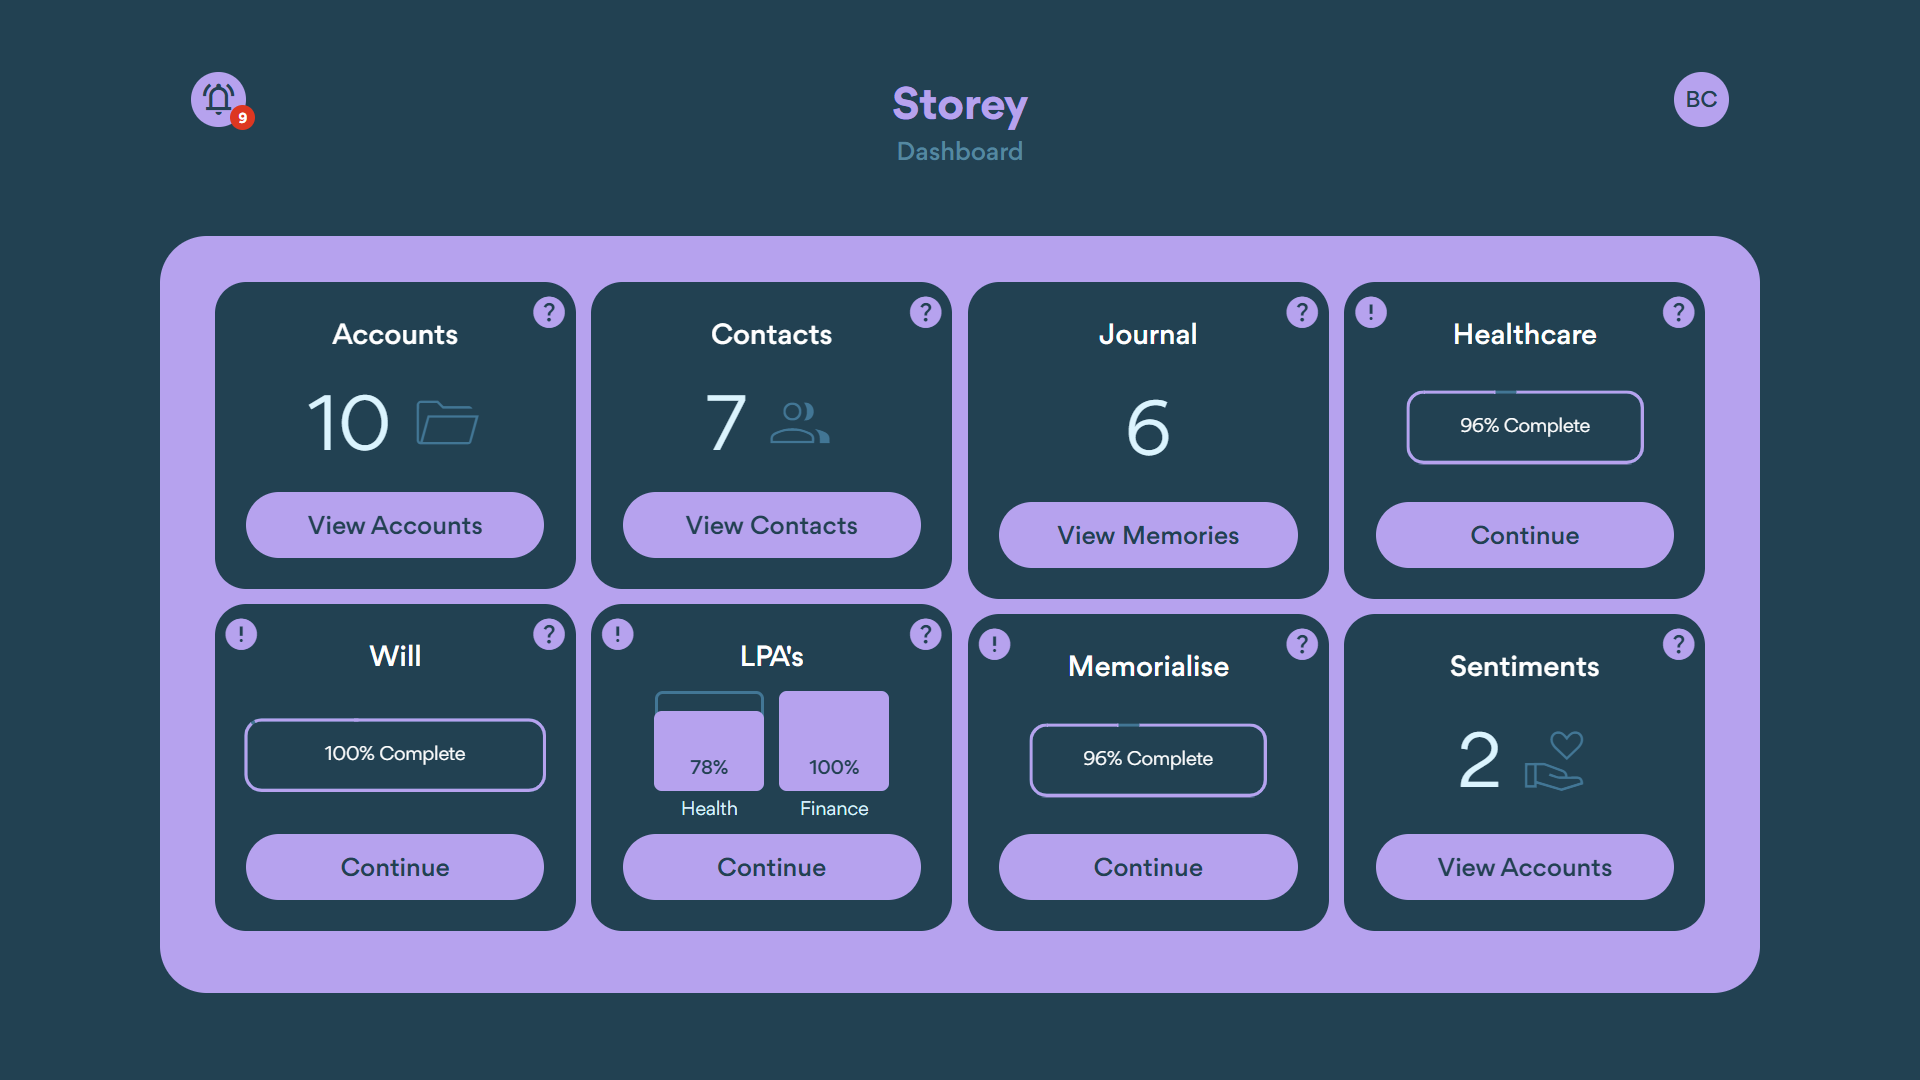Click the alert icon on the LPA's card
This screenshot has height=1080, width=1920.
pyautogui.click(x=618, y=634)
